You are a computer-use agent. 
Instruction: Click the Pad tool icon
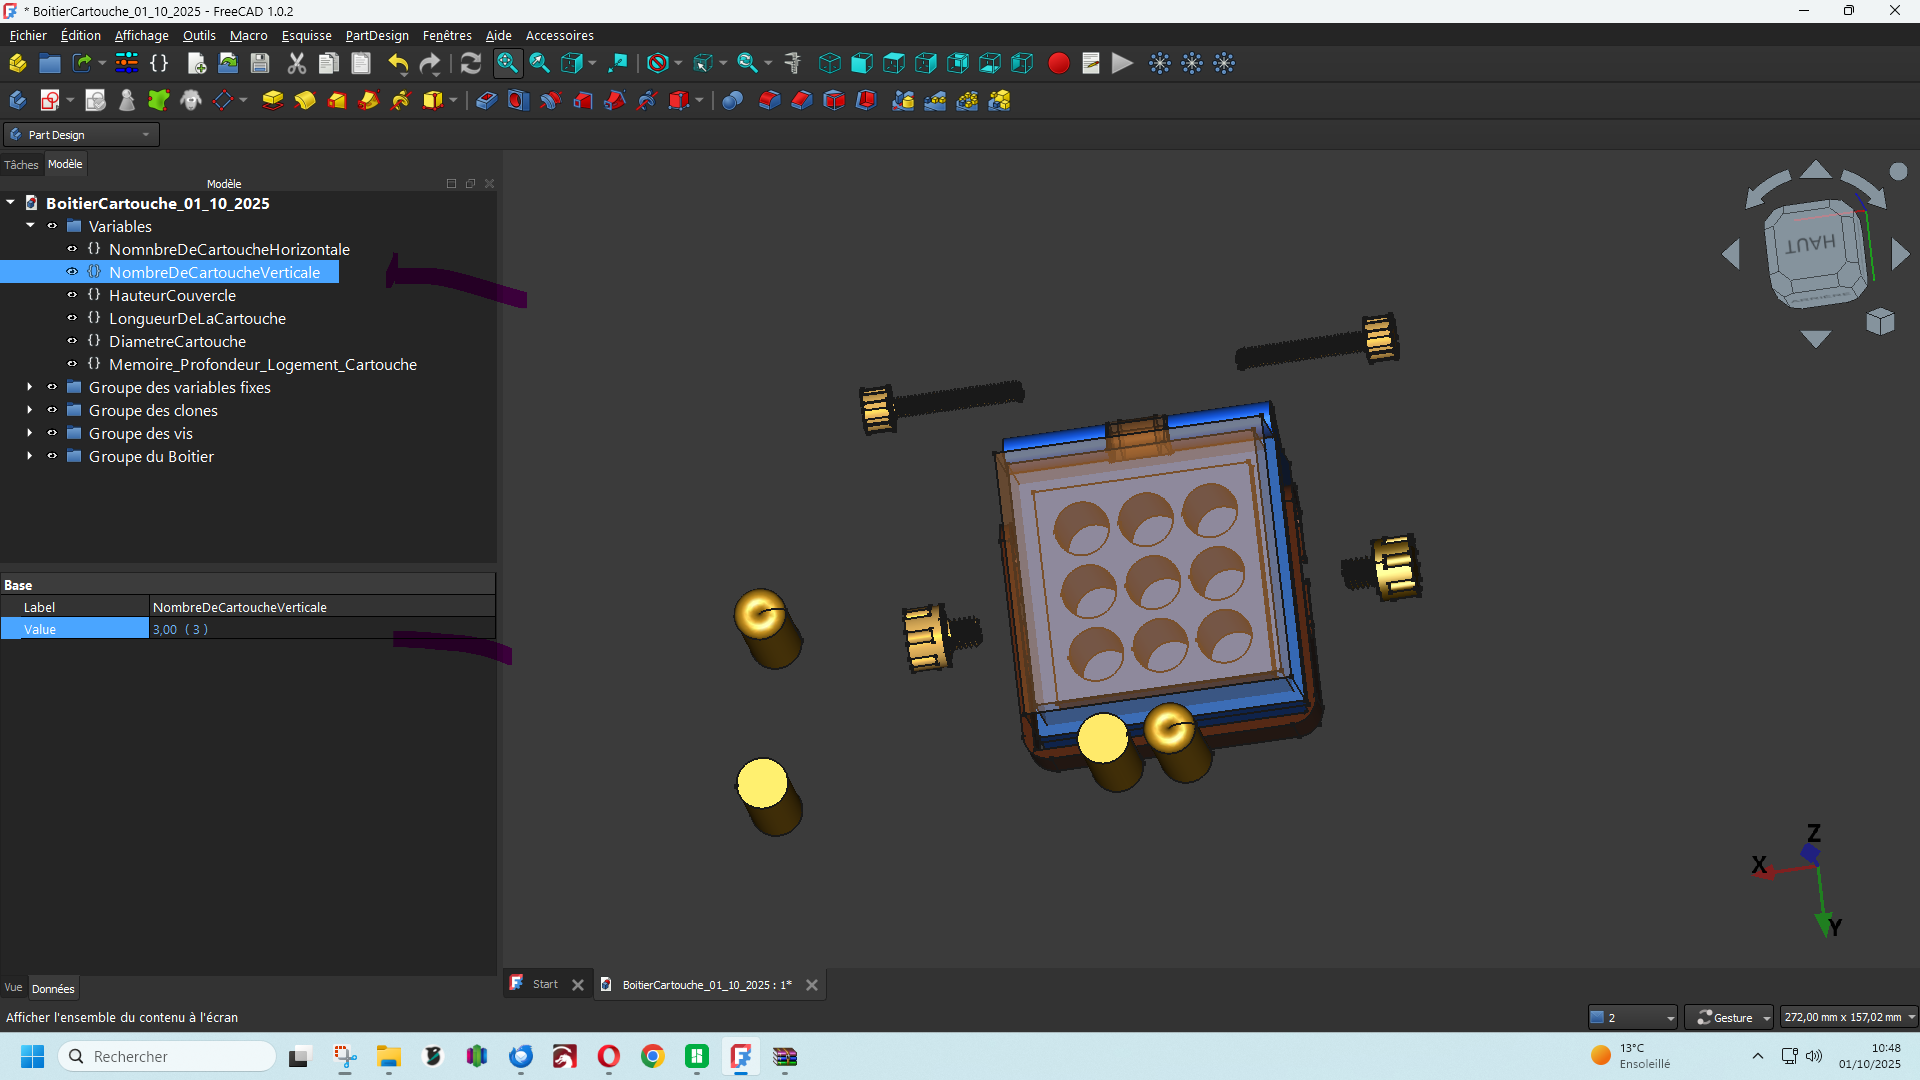pos(272,100)
